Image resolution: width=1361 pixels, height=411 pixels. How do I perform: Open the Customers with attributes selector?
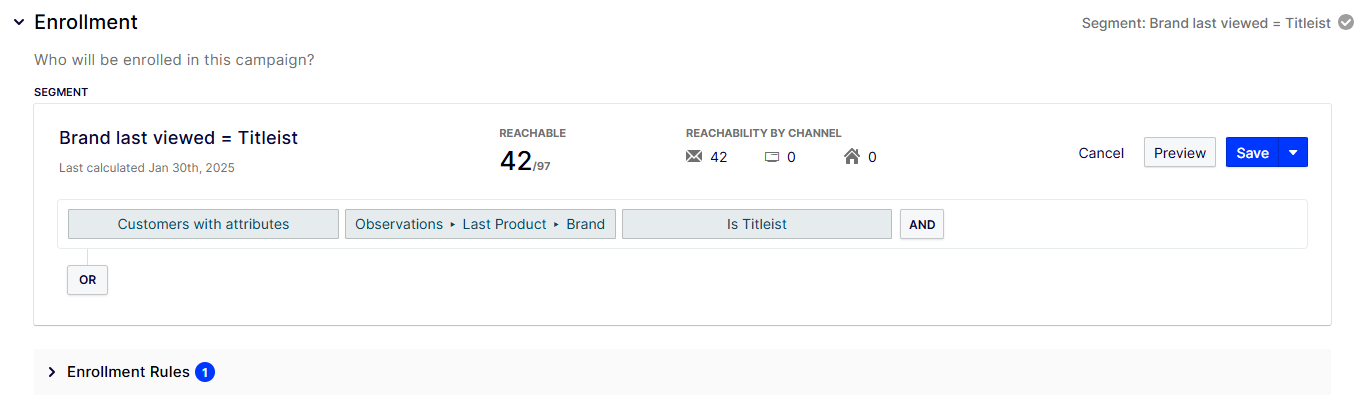point(203,224)
